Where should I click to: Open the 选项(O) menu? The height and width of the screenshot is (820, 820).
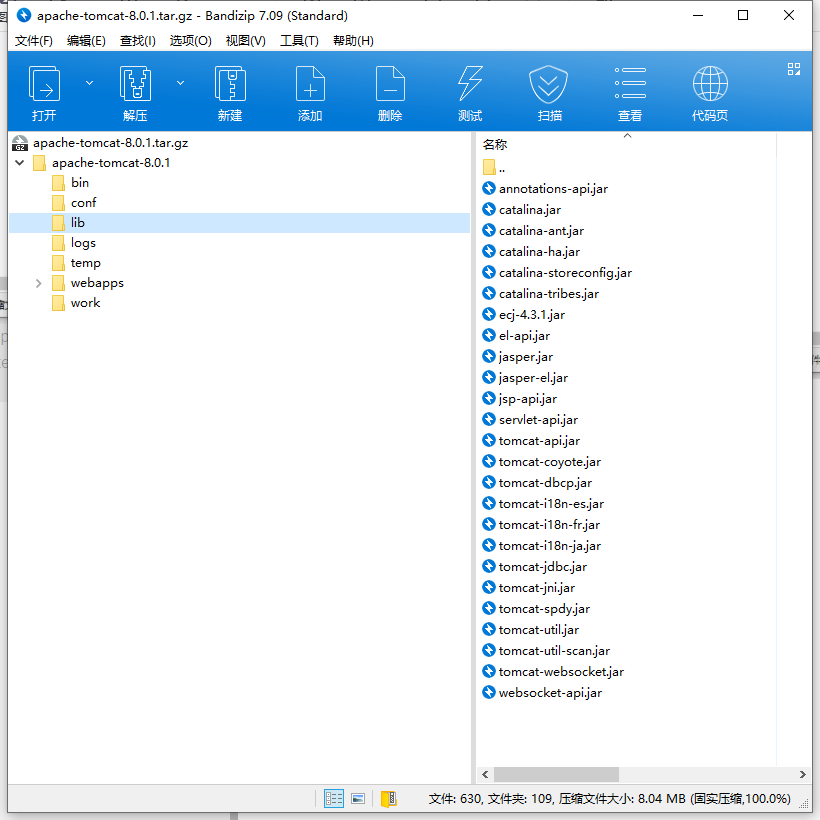pos(190,41)
